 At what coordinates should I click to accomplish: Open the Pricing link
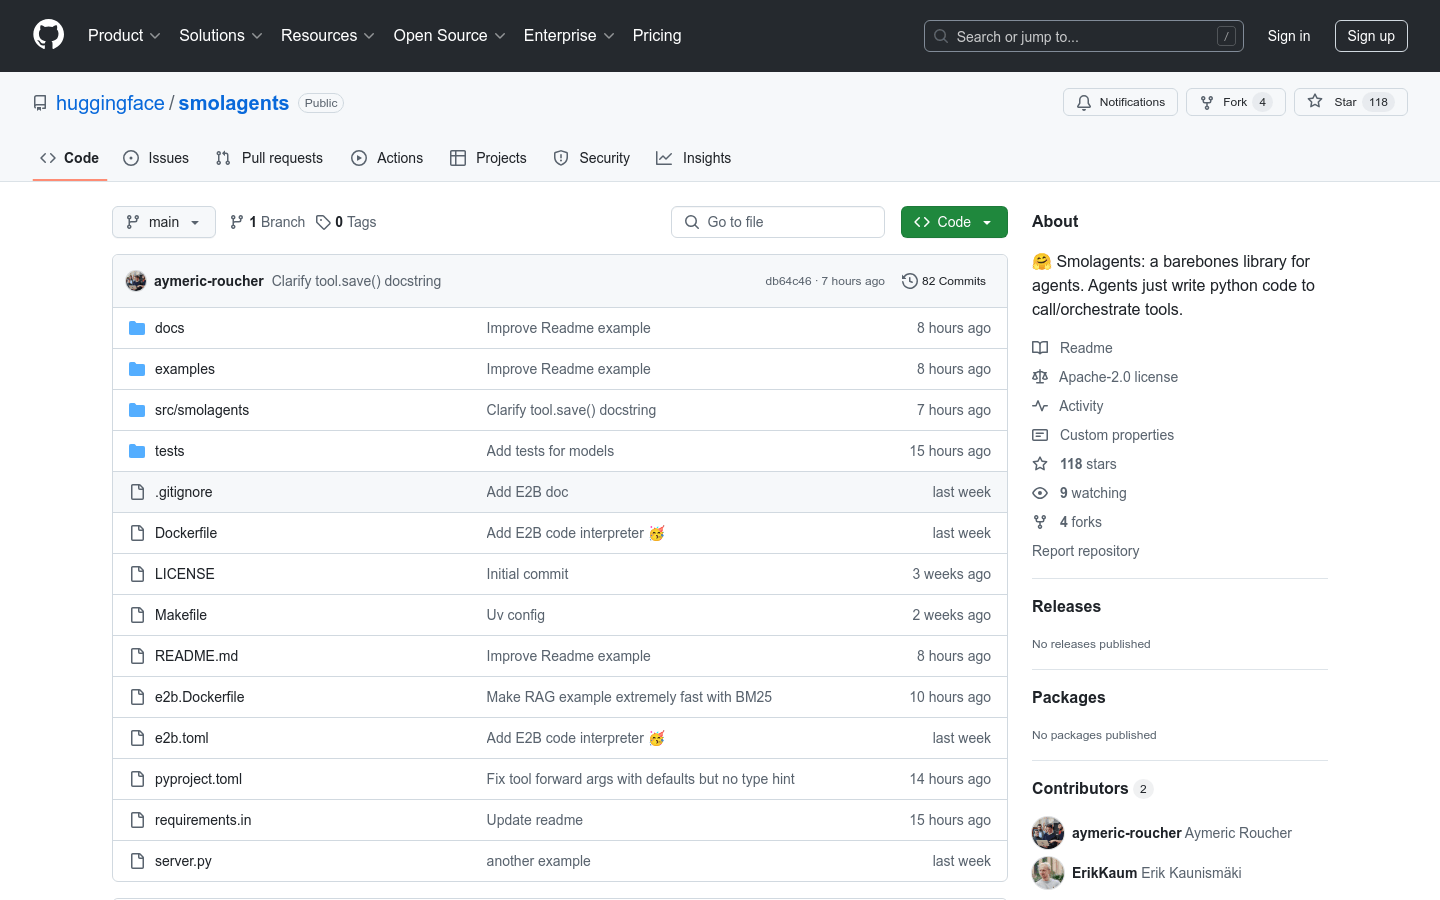[657, 35]
